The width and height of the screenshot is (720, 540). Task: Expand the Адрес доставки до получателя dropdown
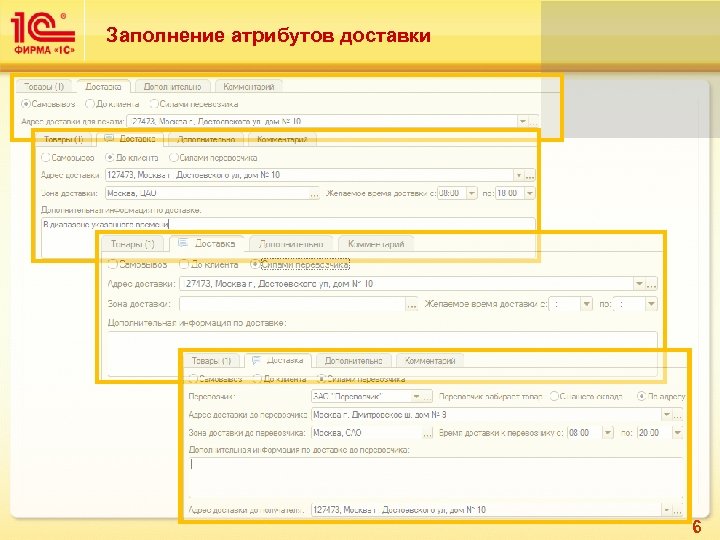pos(667,510)
